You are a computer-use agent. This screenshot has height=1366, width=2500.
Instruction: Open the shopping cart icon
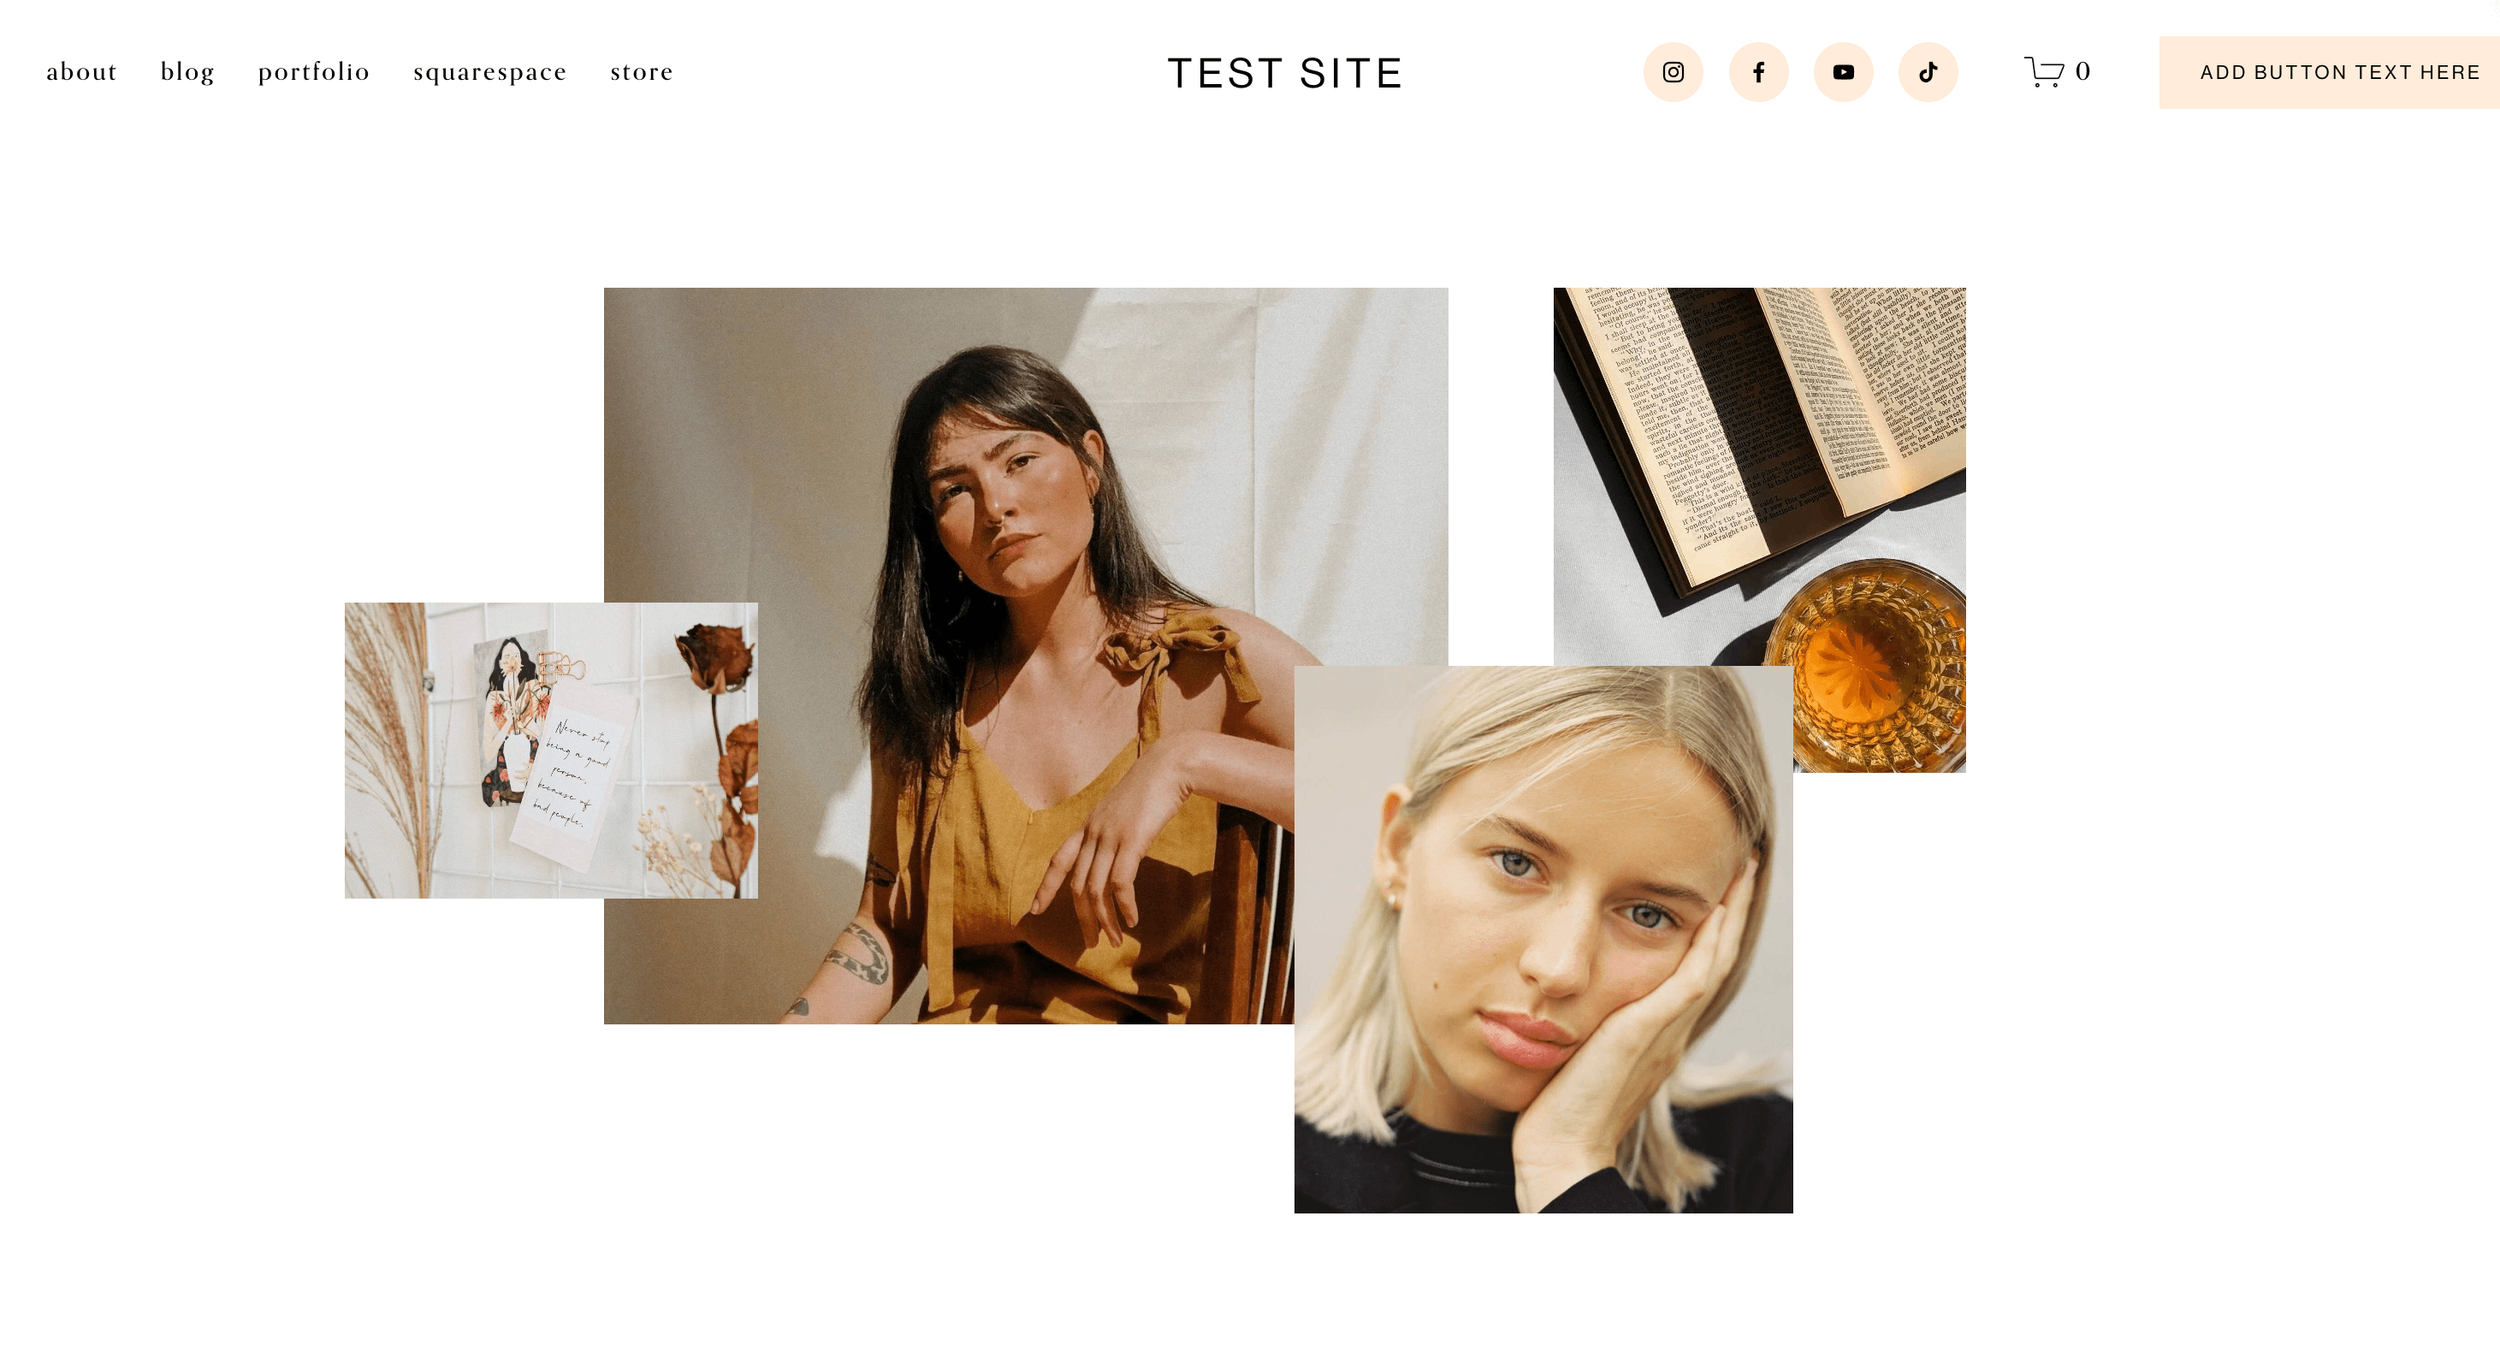[2044, 72]
